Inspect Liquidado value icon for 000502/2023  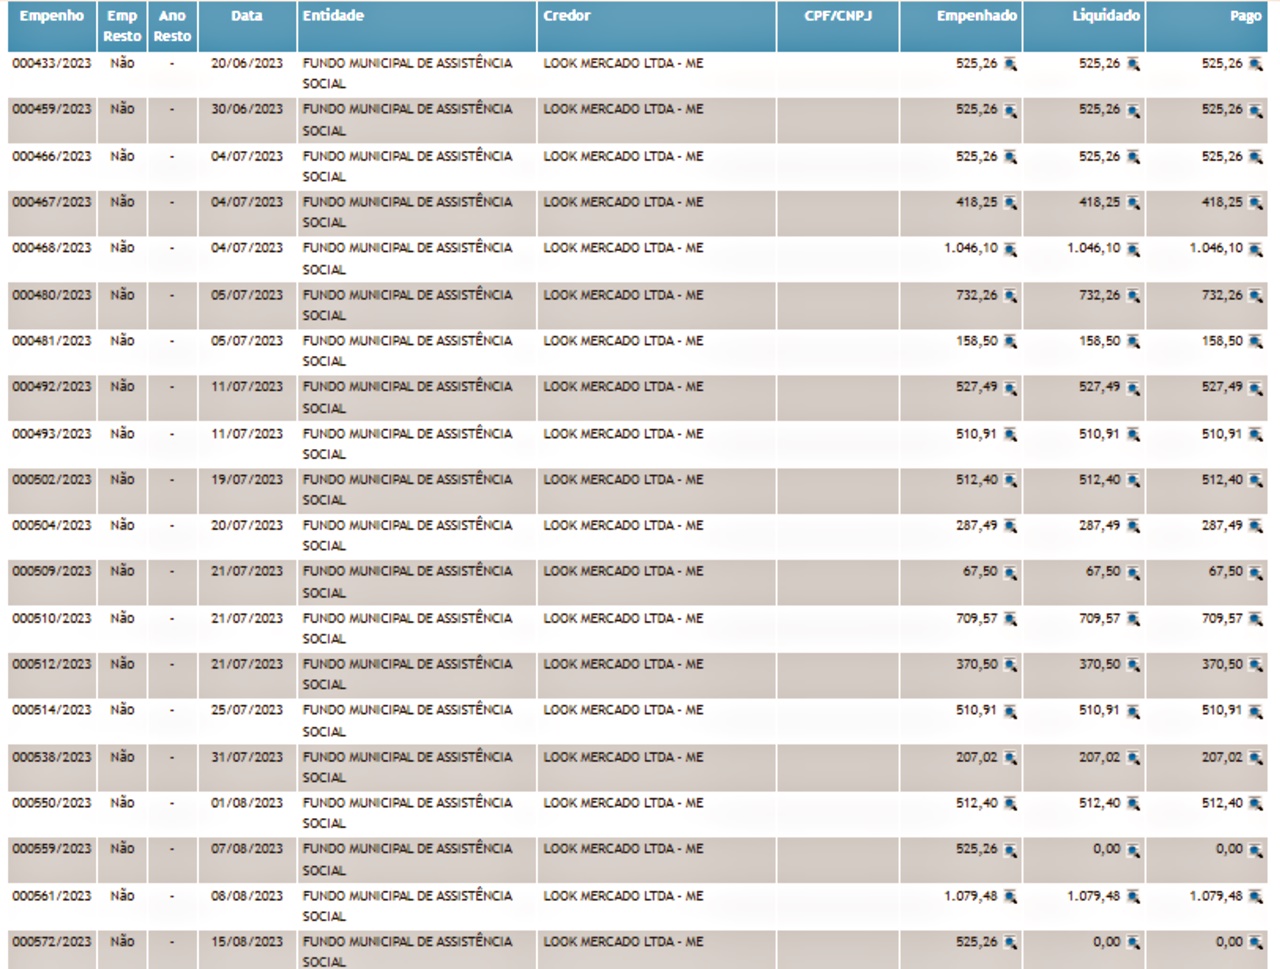pyautogui.click(x=1133, y=481)
